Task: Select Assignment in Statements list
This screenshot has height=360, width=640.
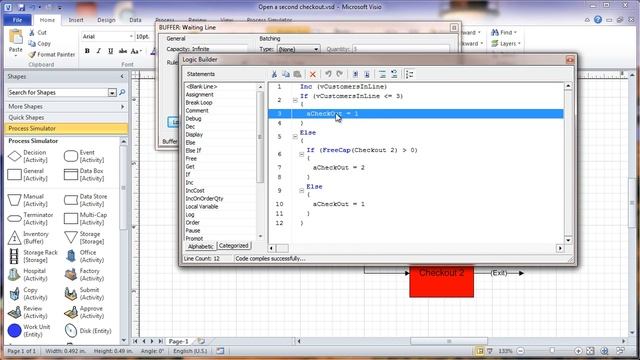Action: (x=200, y=94)
